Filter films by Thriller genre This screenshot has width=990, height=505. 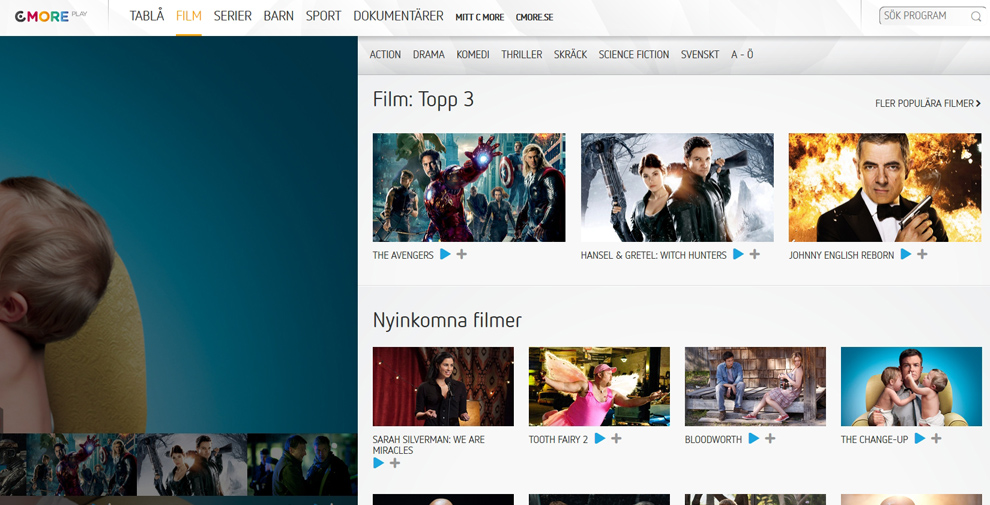521,55
